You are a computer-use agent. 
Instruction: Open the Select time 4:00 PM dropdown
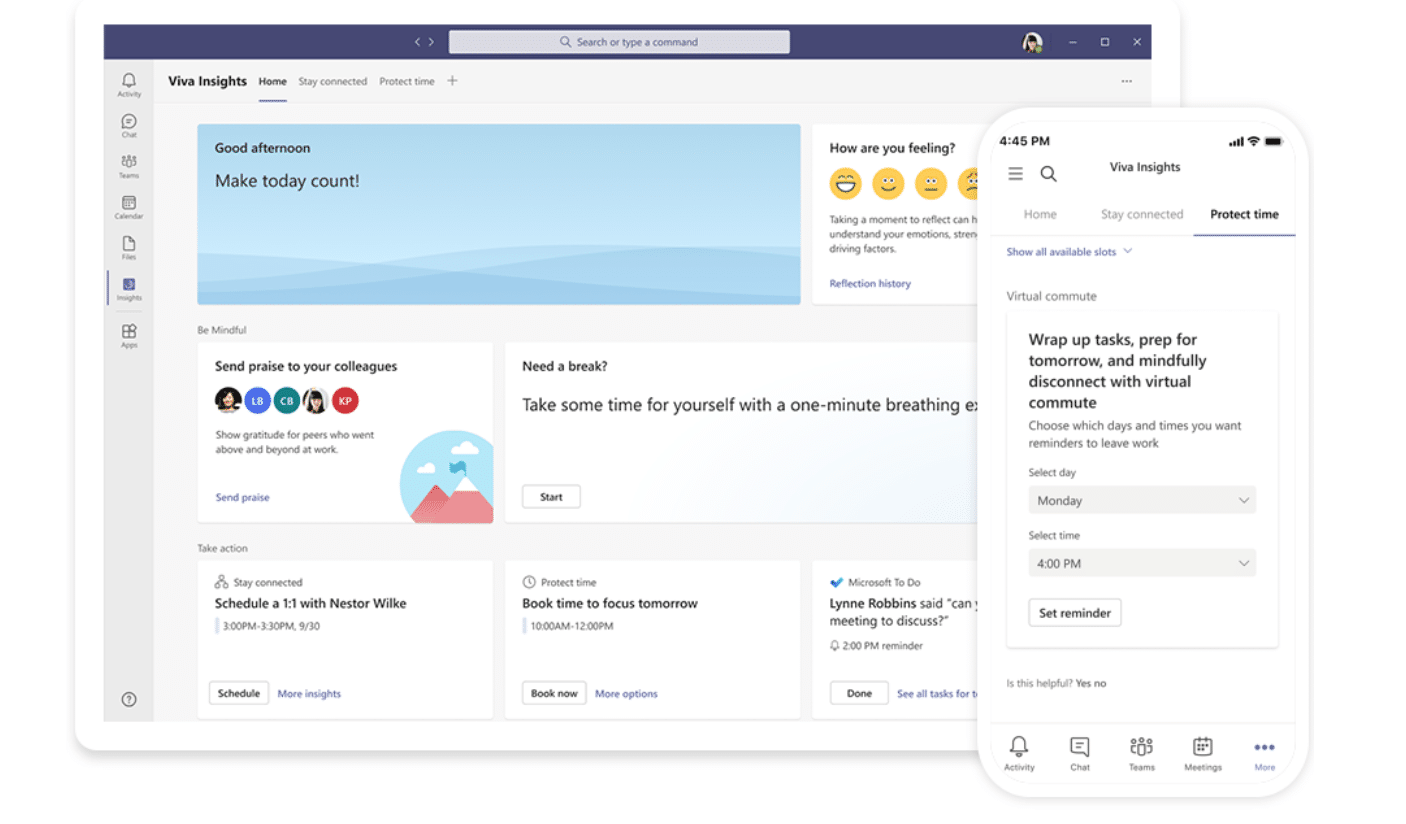pos(1142,563)
